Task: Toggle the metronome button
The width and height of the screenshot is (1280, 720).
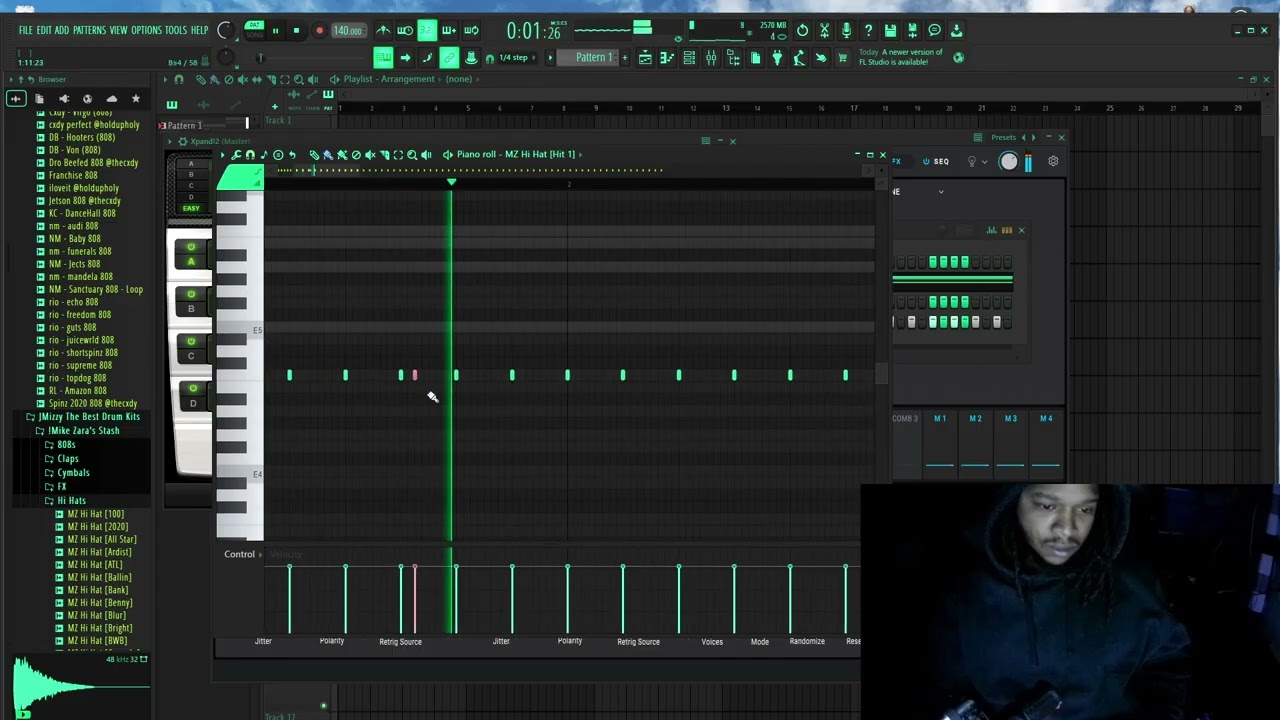Action: point(383,30)
